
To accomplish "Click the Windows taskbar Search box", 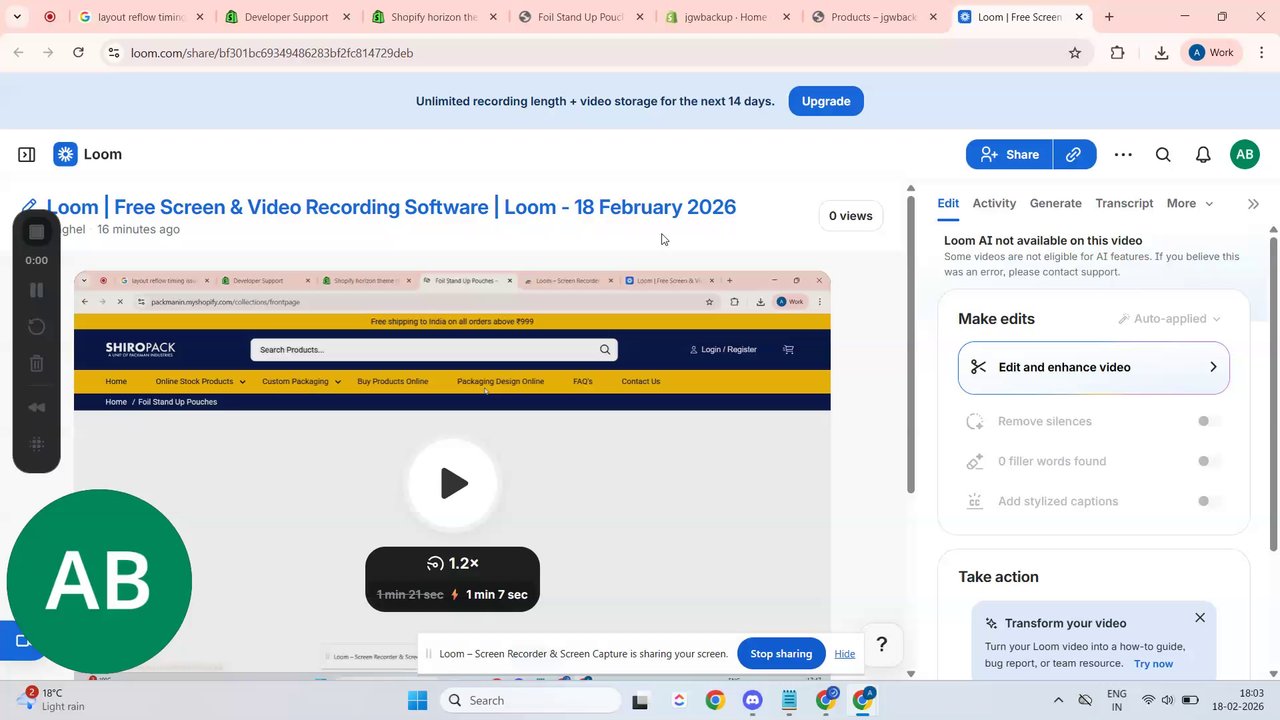I will (x=530, y=700).
